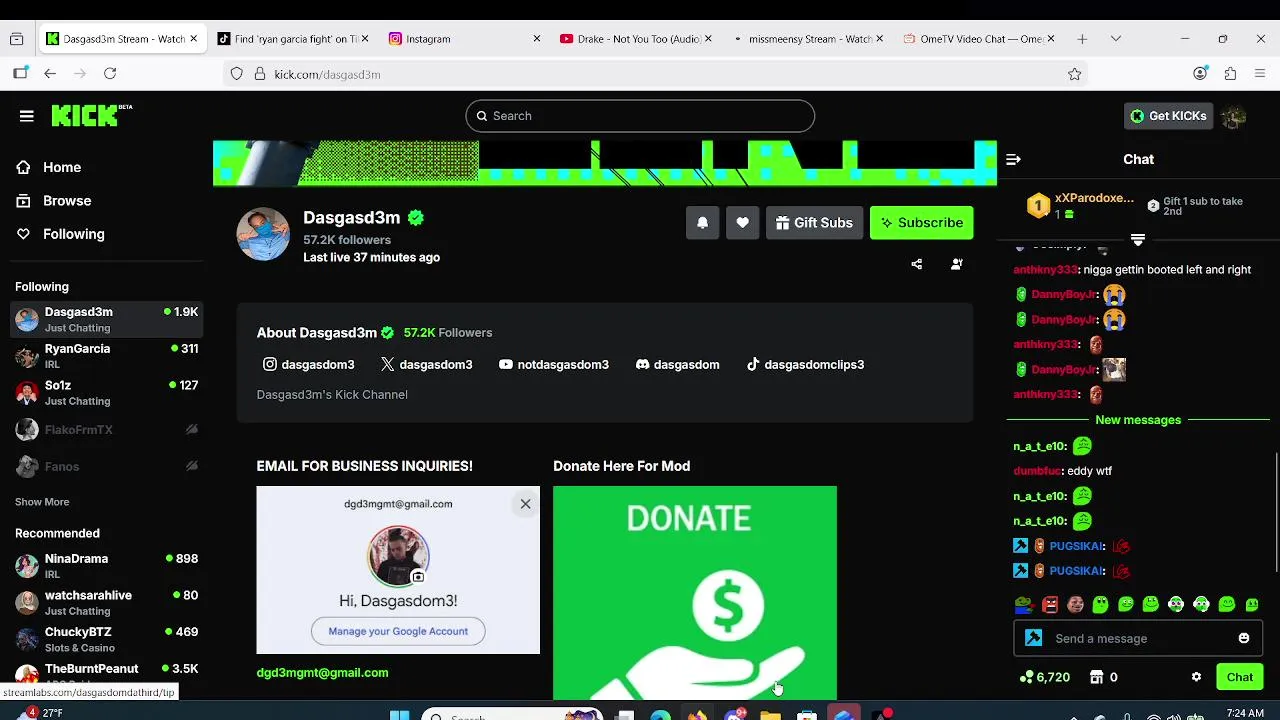Click the share channel icon
This screenshot has width=1280, height=720.
point(917,264)
